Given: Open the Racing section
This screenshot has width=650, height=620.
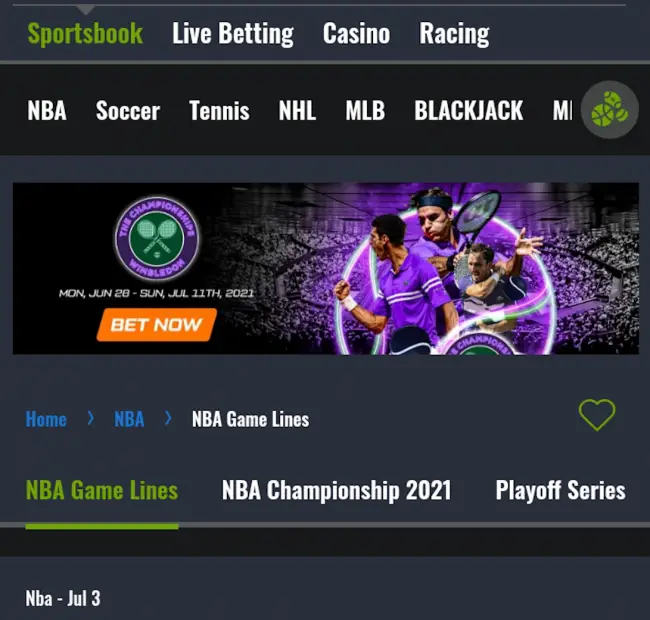Looking at the screenshot, I should 454,34.
